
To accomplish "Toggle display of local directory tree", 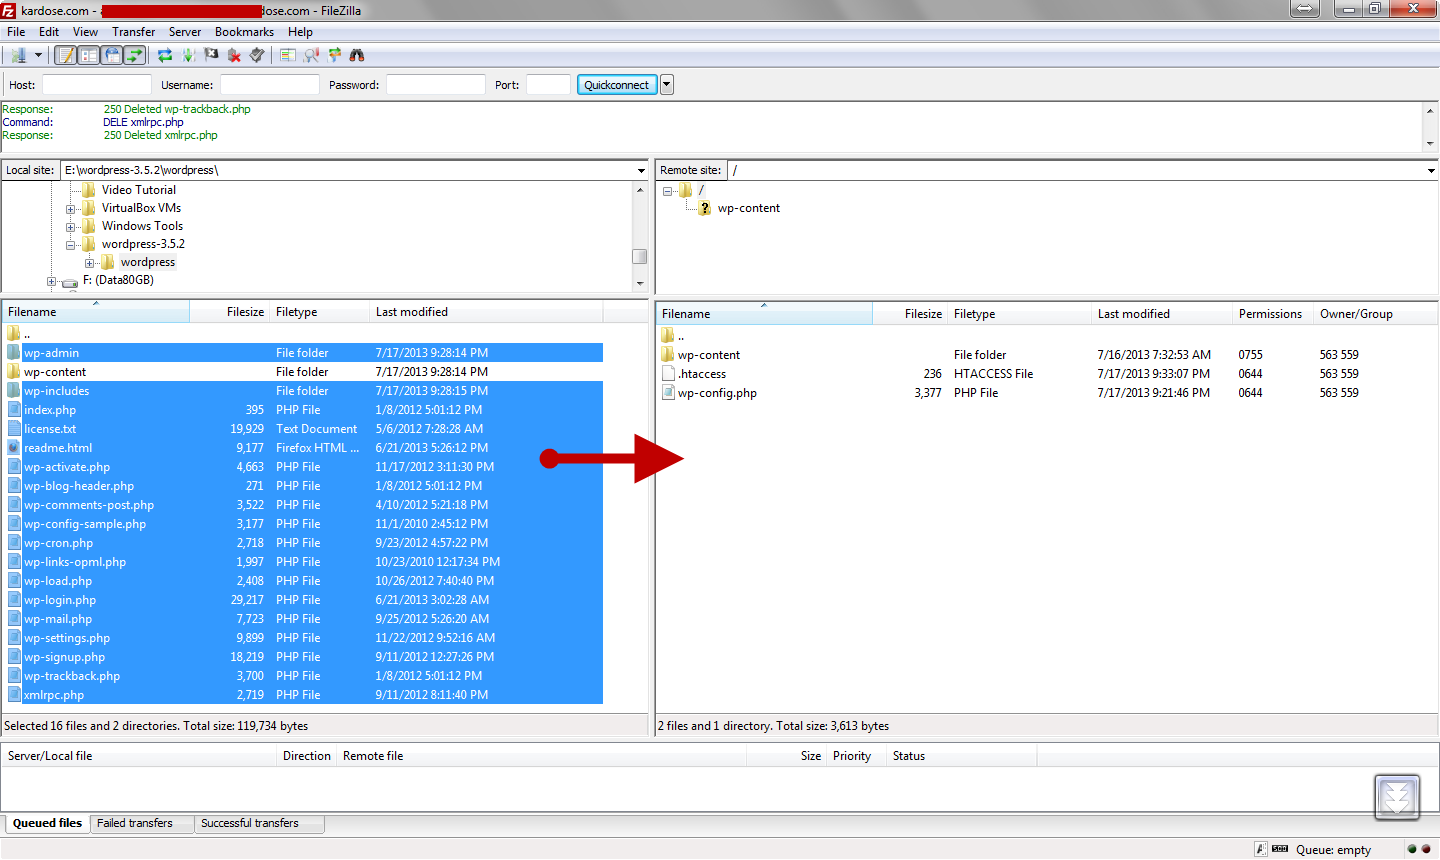I will pyautogui.click(x=88, y=56).
